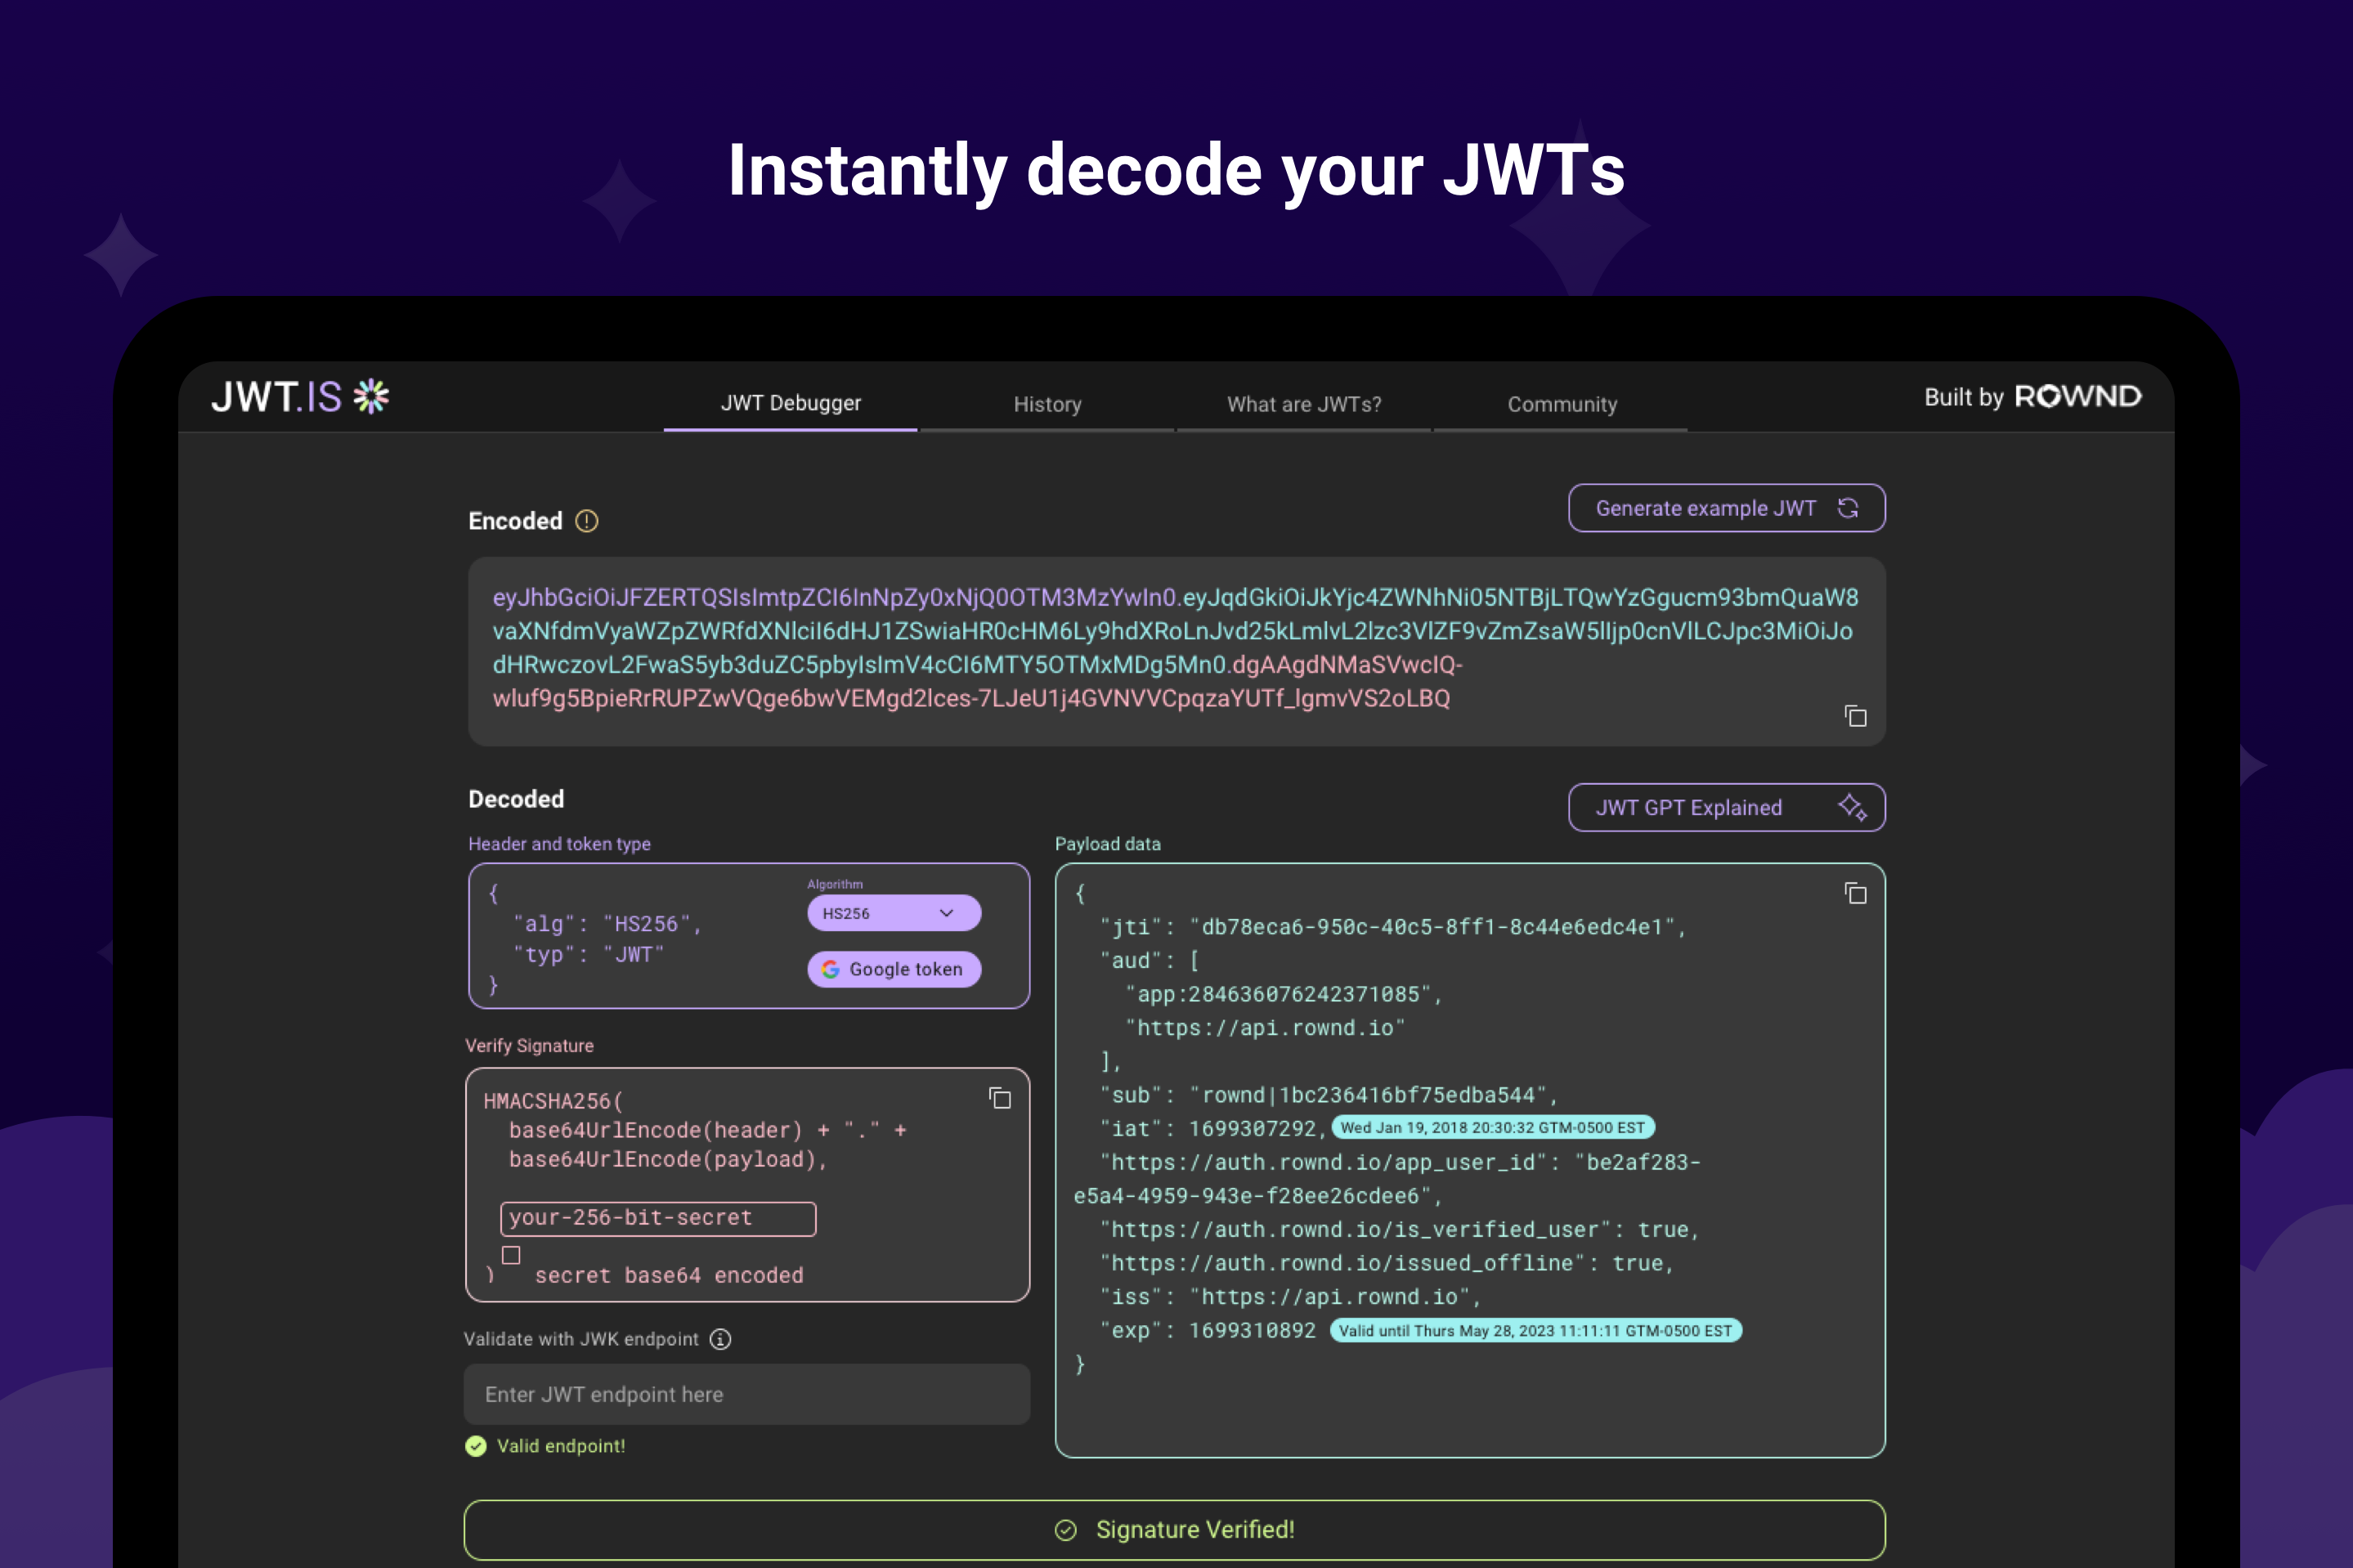Click the refresh icon in Generate button
Image resolution: width=2353 pixels, height=1568 pixels.
click(1848, 508)
